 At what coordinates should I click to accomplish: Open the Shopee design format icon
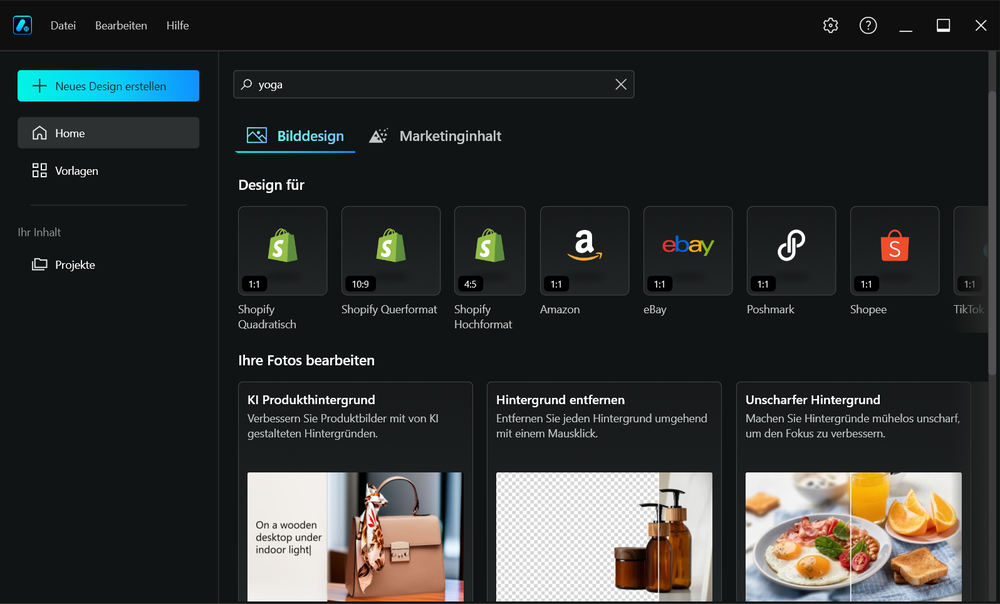pyautogui.click(x=893, y=250)
